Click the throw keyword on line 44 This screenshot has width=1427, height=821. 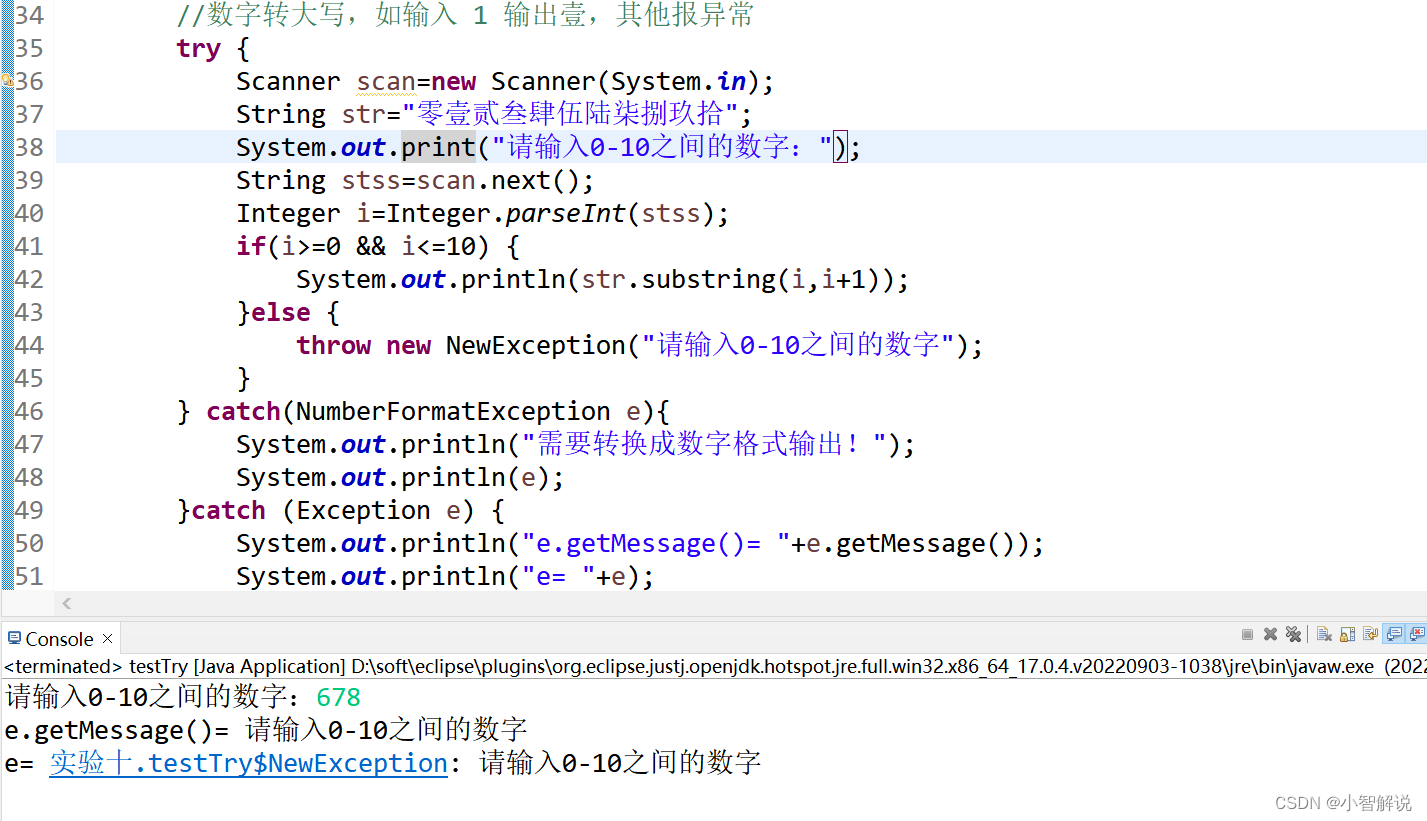pos(333,345)
